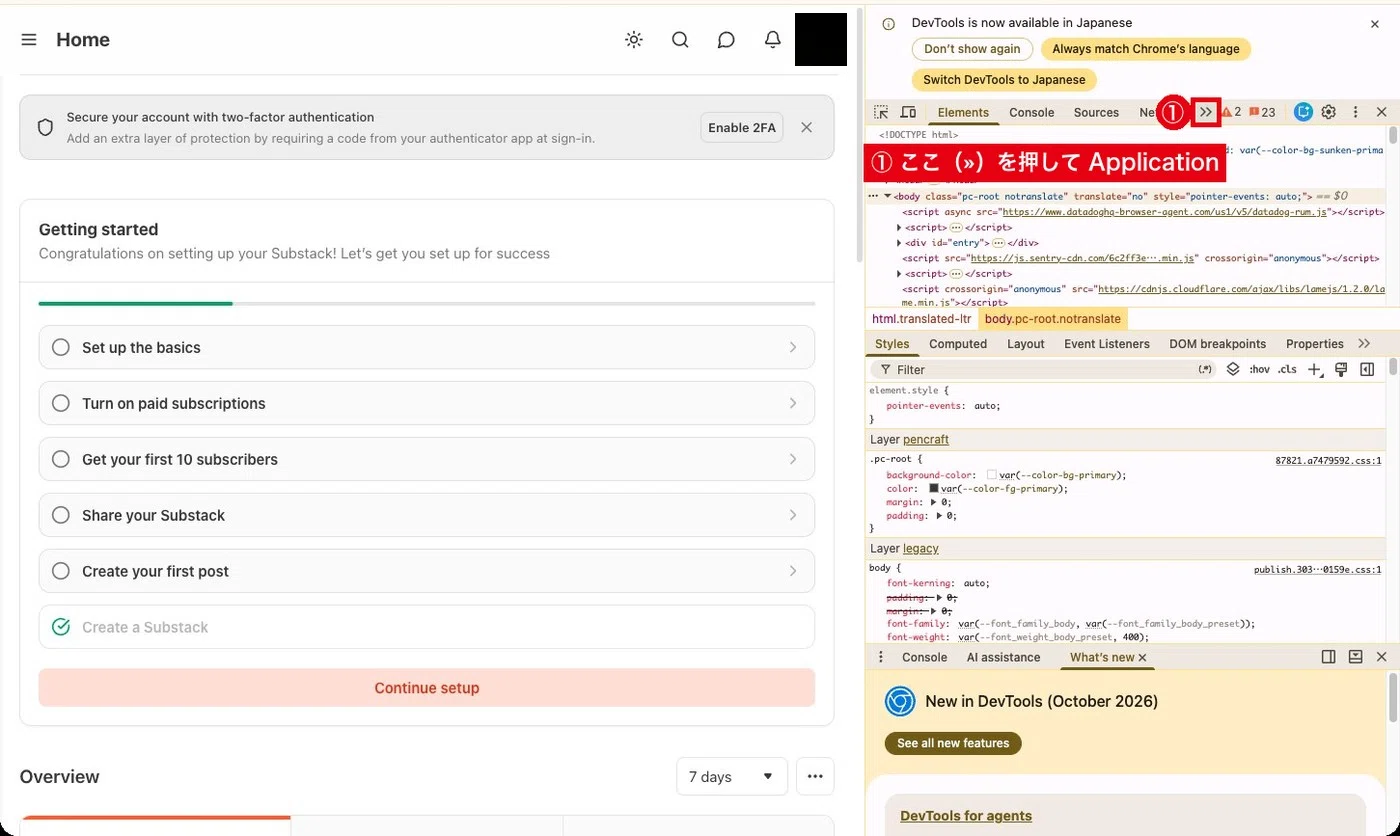Expand Create your first post chevron
The height and width of the screenshot is (836, 1400).
click(793, 571)
